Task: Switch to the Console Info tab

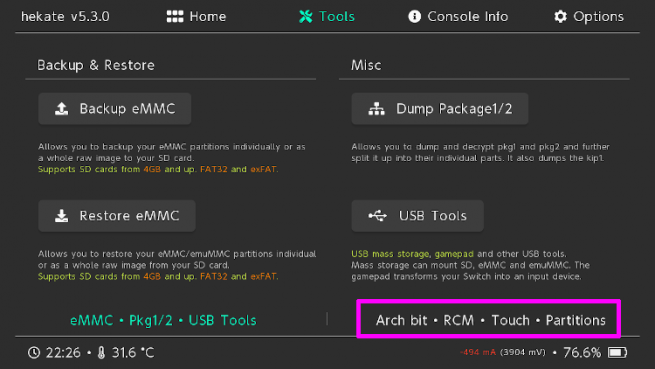Action: tap(458, 16)
